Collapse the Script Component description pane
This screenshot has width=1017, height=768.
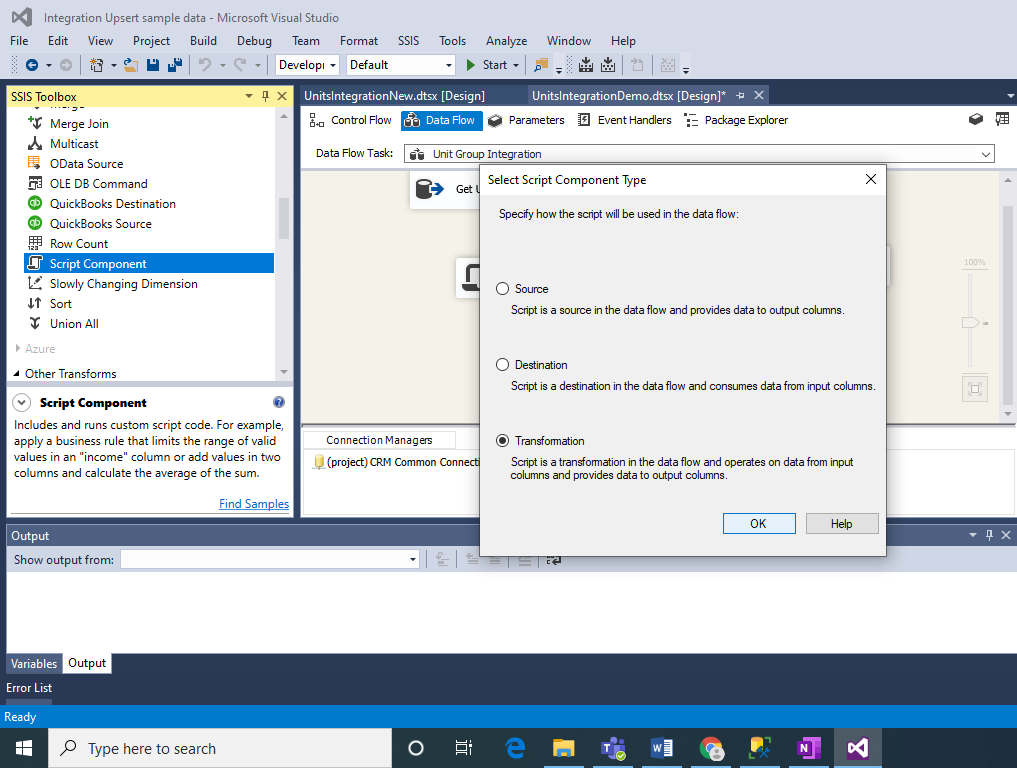pyautogui.click(x=21, y=403)
